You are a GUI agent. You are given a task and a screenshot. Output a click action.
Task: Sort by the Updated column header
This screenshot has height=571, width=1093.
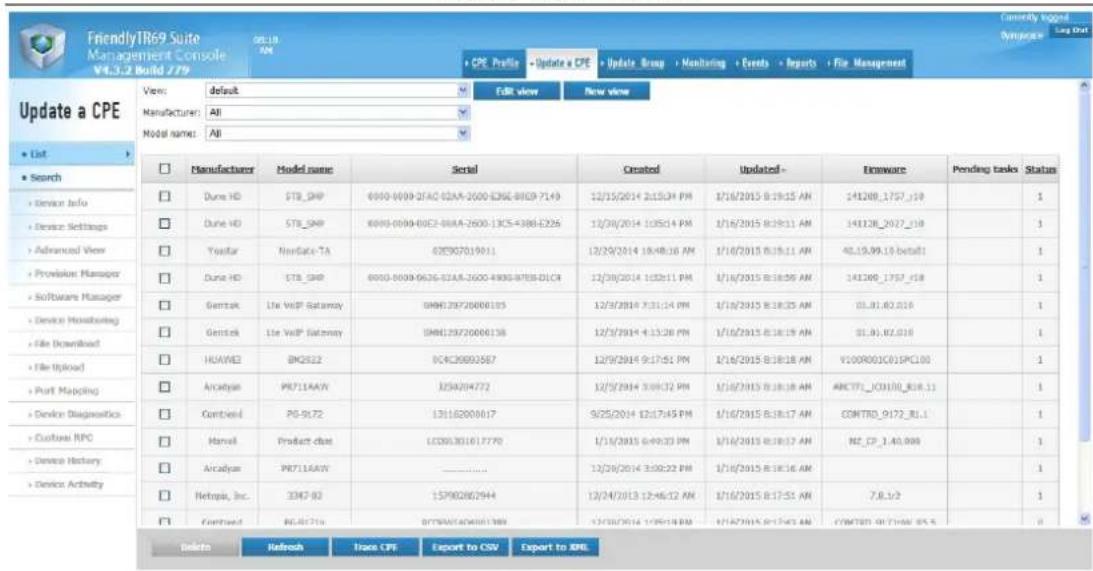point(762,169)
